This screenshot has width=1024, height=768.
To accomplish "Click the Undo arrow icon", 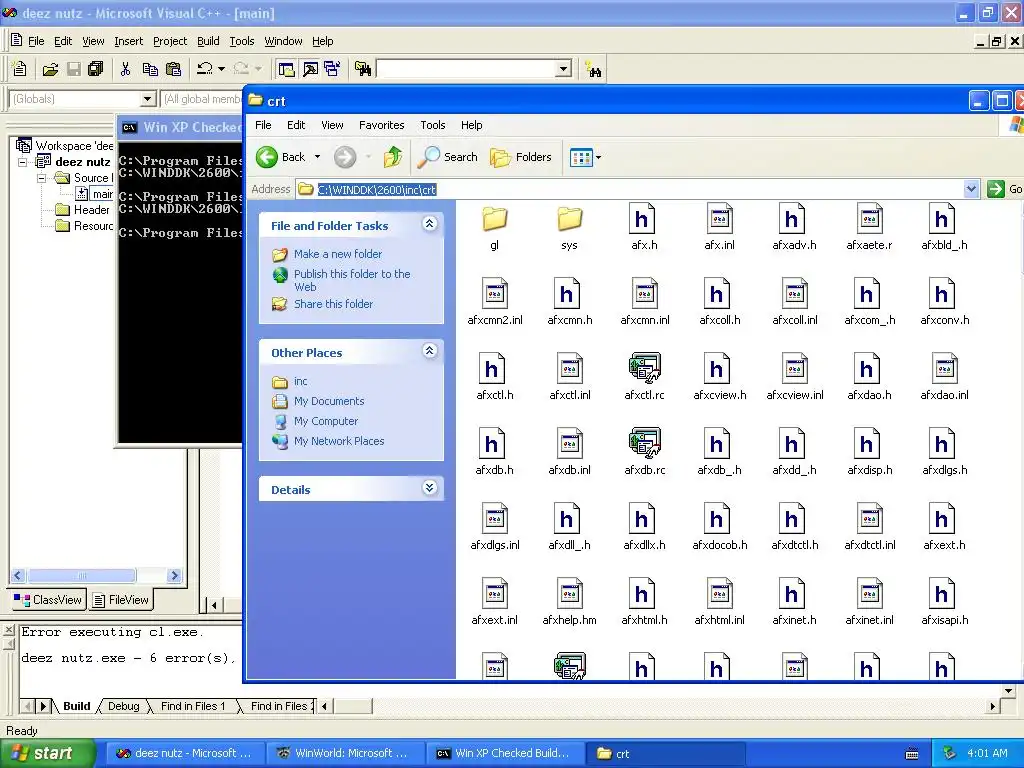I will tap(205, 69).
